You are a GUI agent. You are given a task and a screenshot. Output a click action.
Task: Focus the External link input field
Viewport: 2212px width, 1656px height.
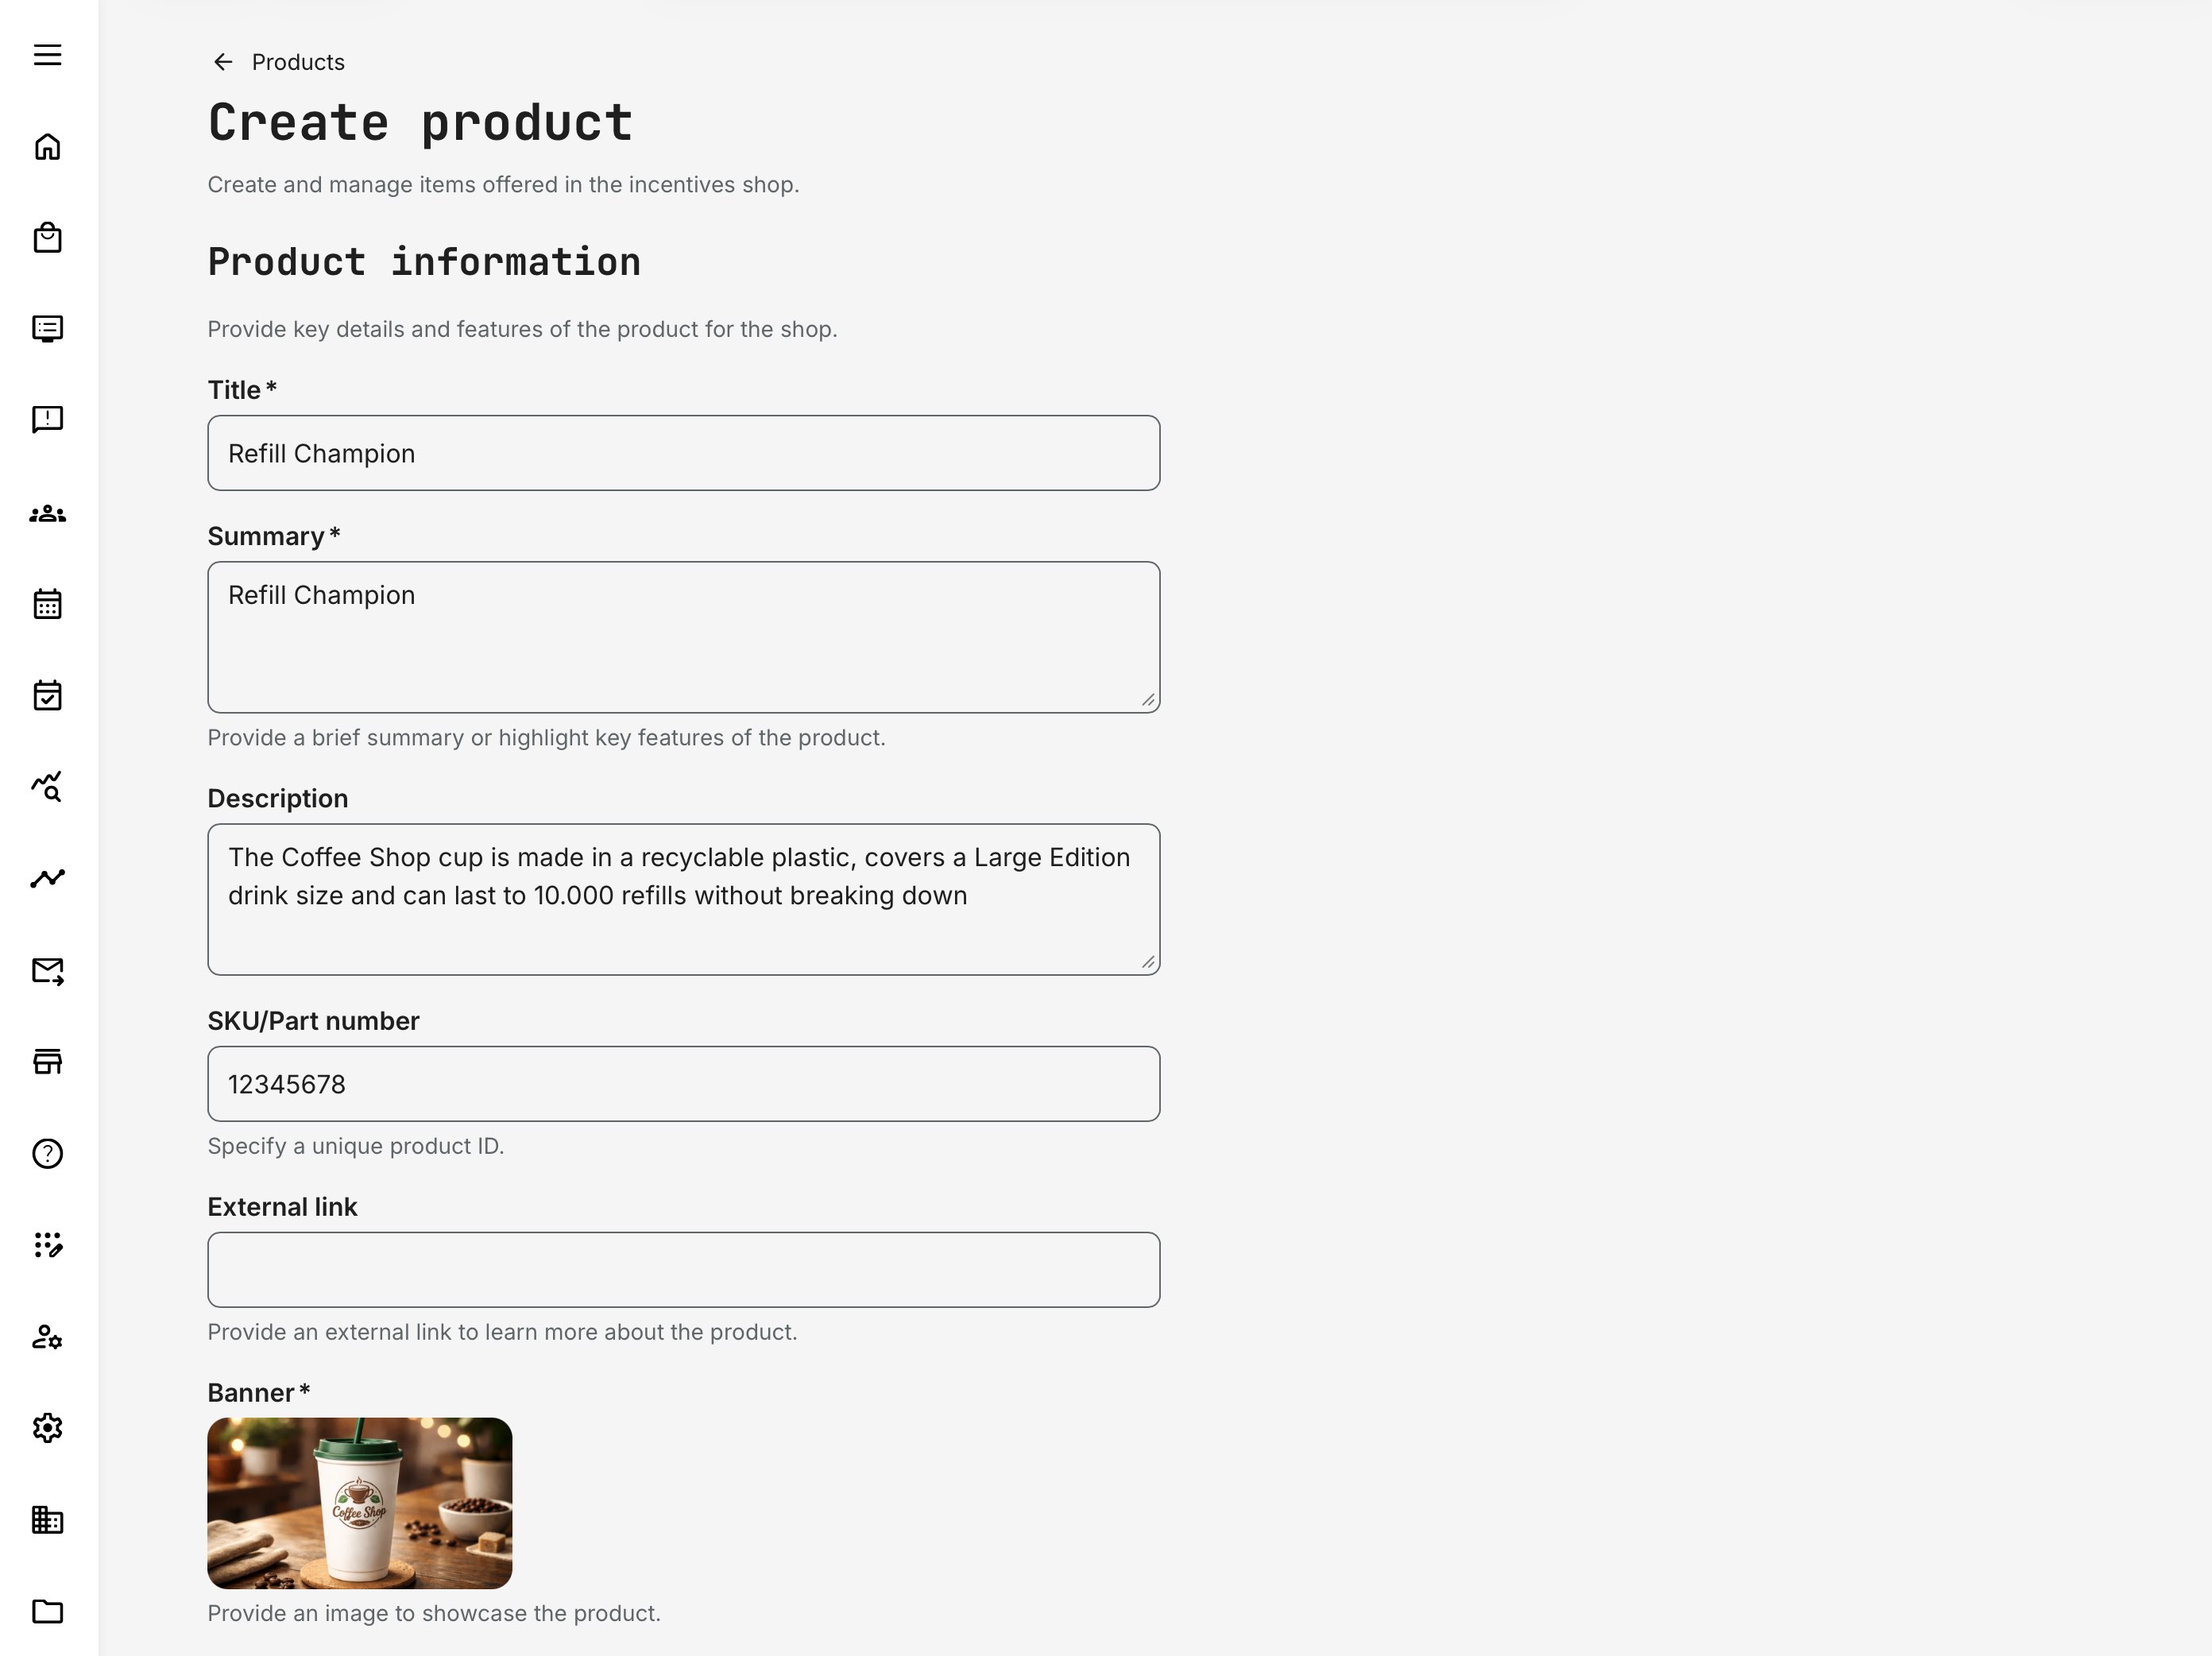pos(683,1269)
